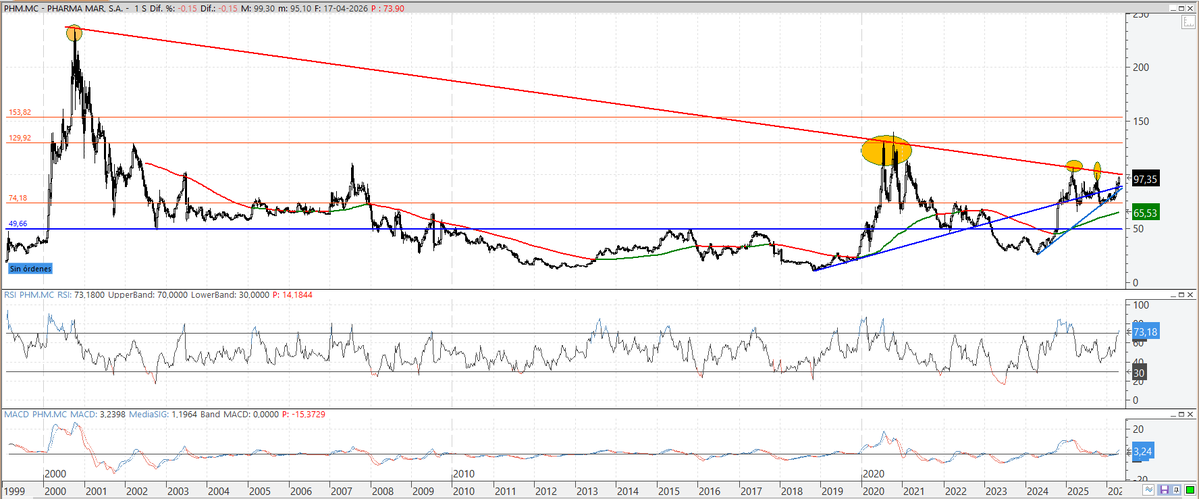Click the 2025 year label on time axis
The image size is (1199, 499).
click(1077, 490)
